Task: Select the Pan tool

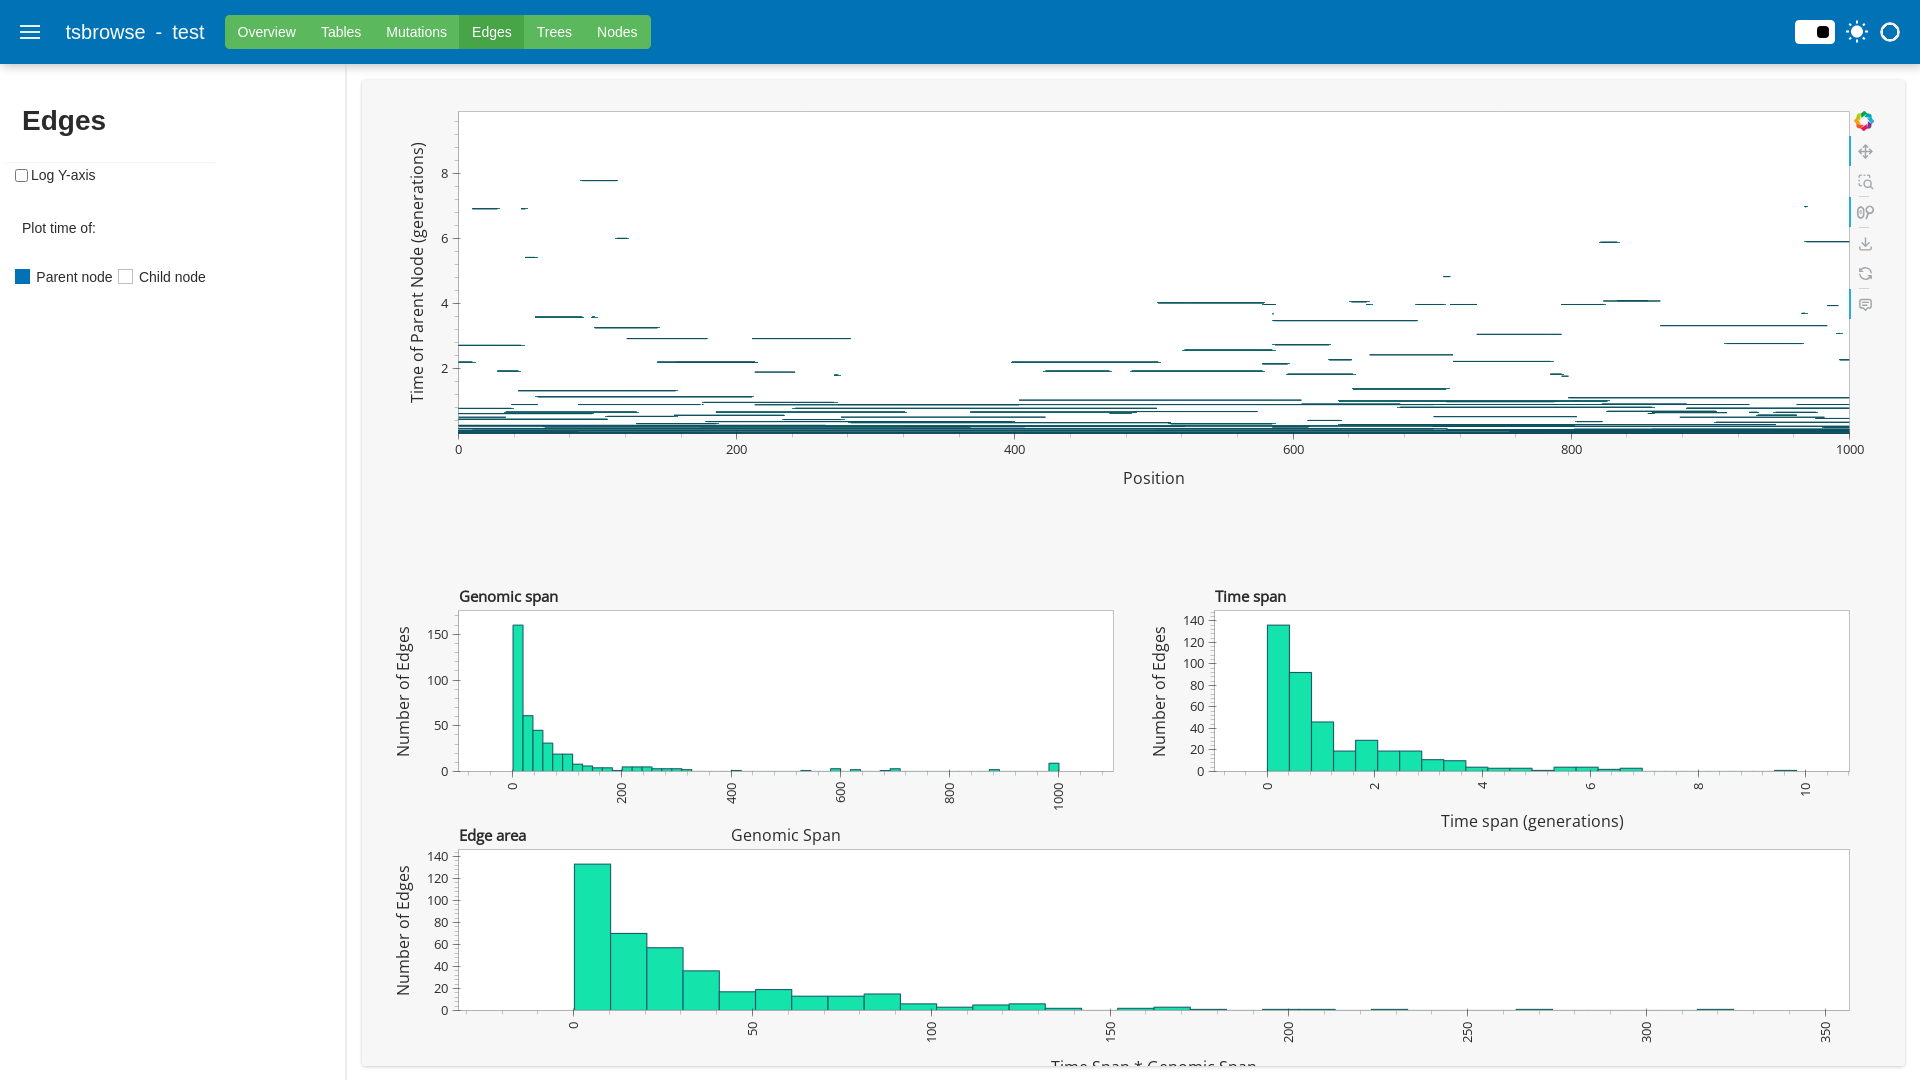Action: click(x=1865, y=152)
